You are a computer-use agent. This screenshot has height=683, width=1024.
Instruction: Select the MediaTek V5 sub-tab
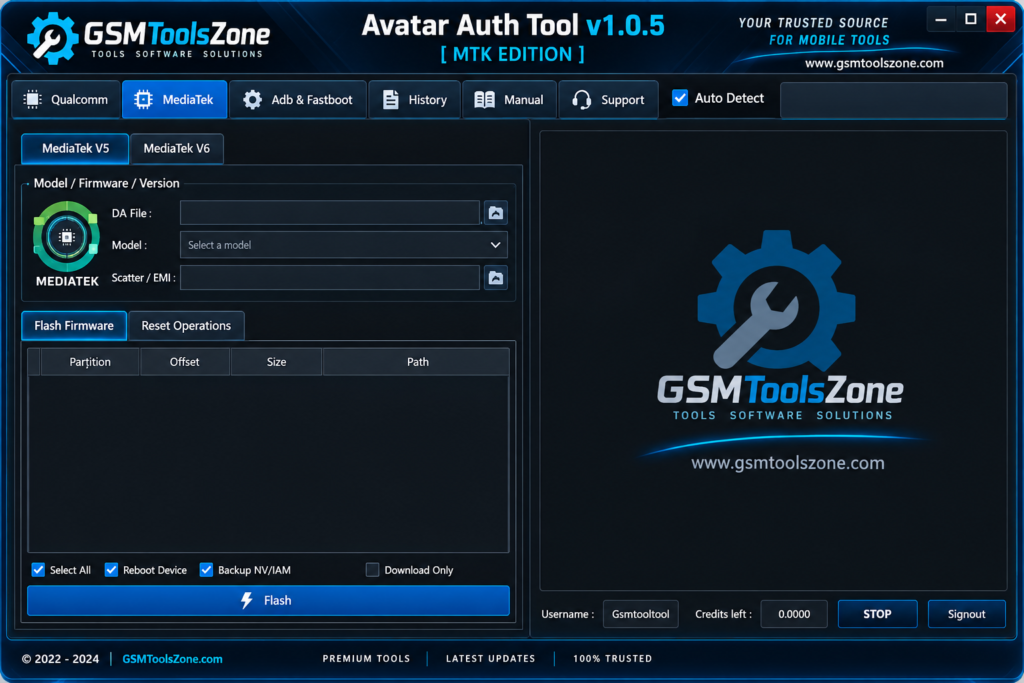point(75,149)
